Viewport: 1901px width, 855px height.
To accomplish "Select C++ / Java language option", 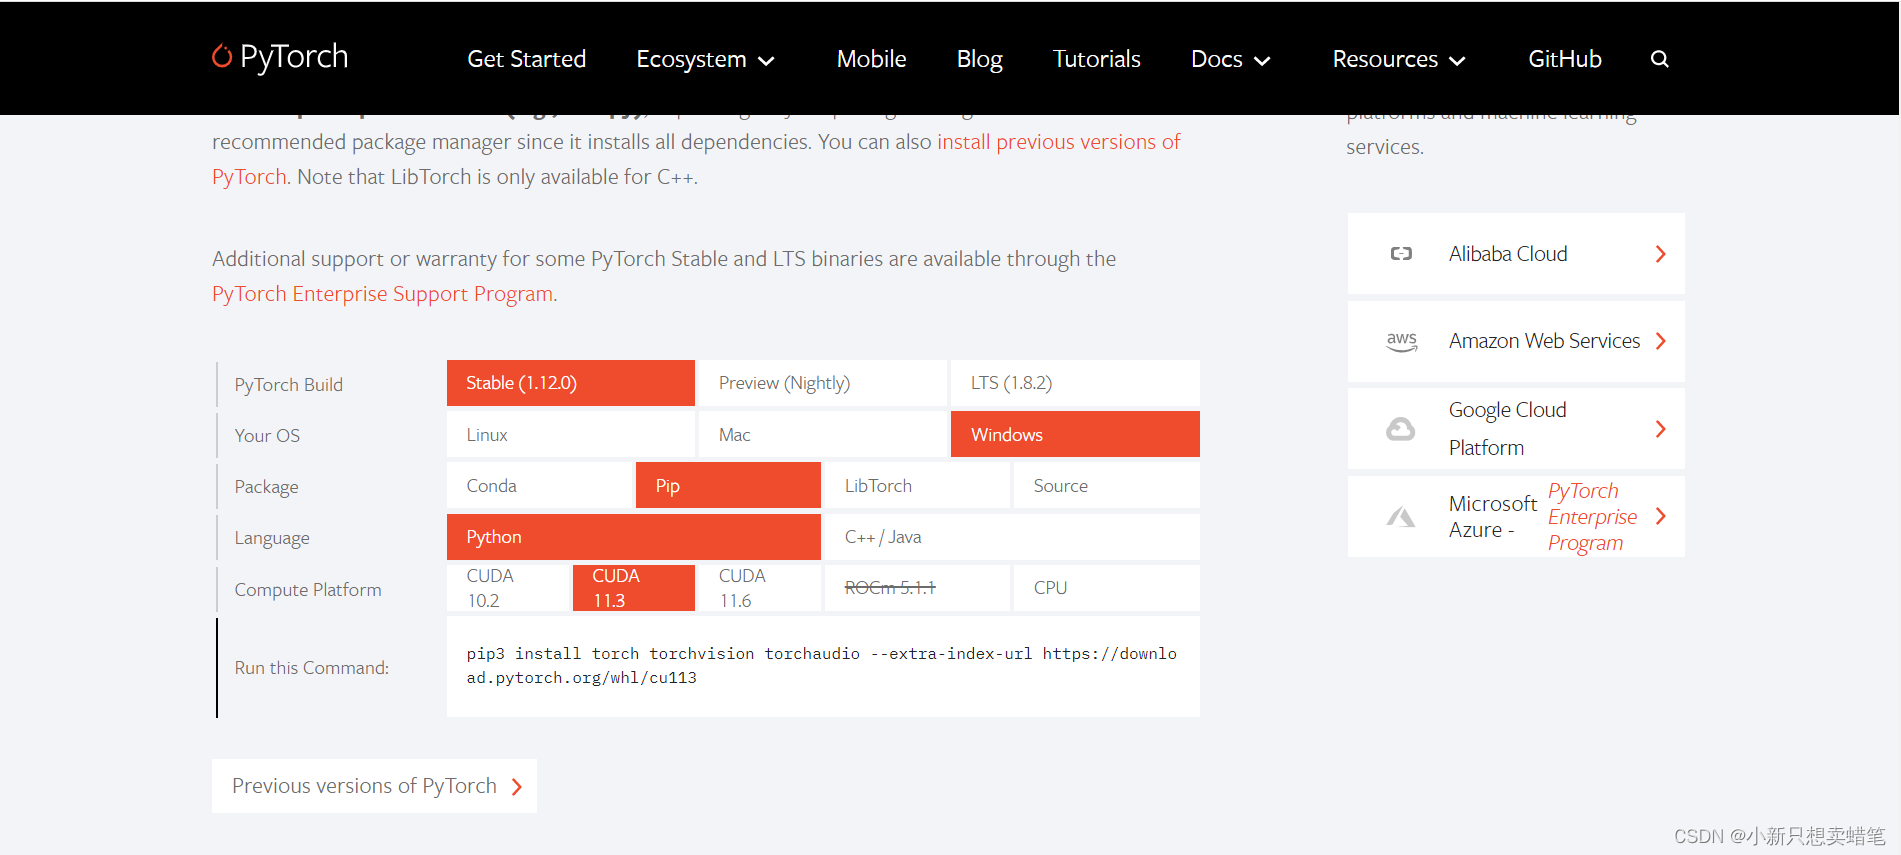I will coord(1012,537).
